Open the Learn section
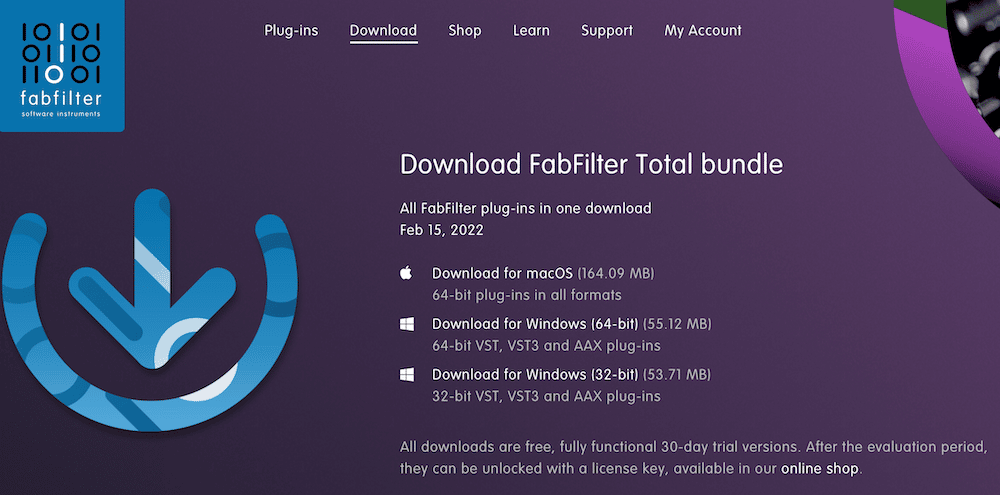Image resolution: width=1000 pixels, height=495 pixels. click(531, 30)
